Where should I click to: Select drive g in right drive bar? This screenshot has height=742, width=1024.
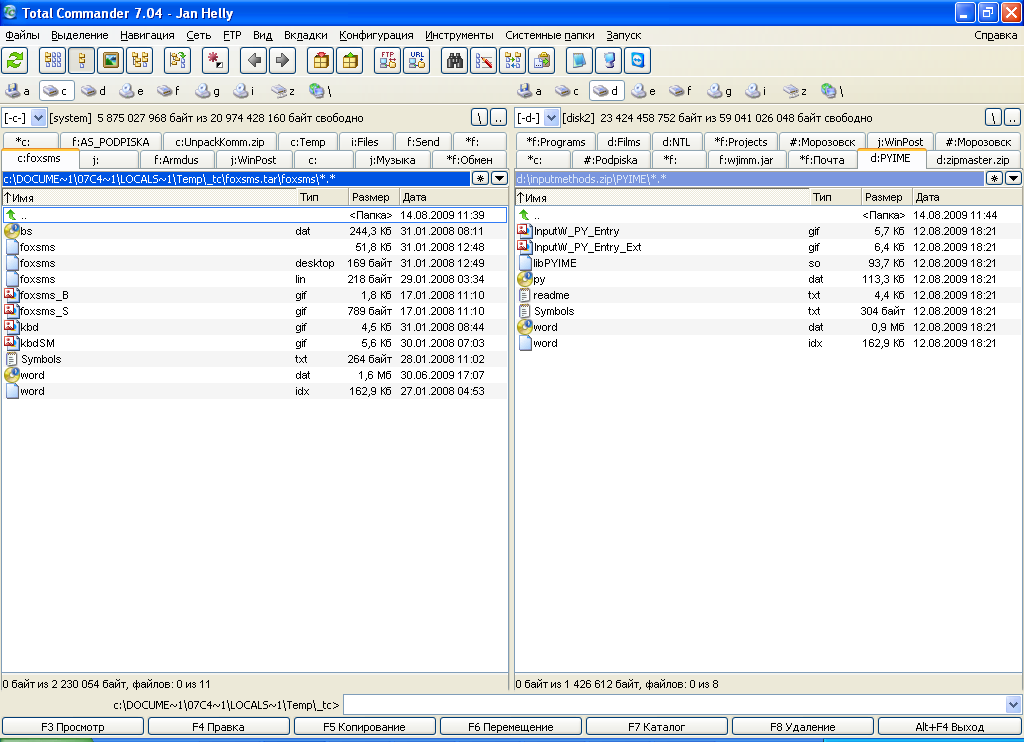720,91
